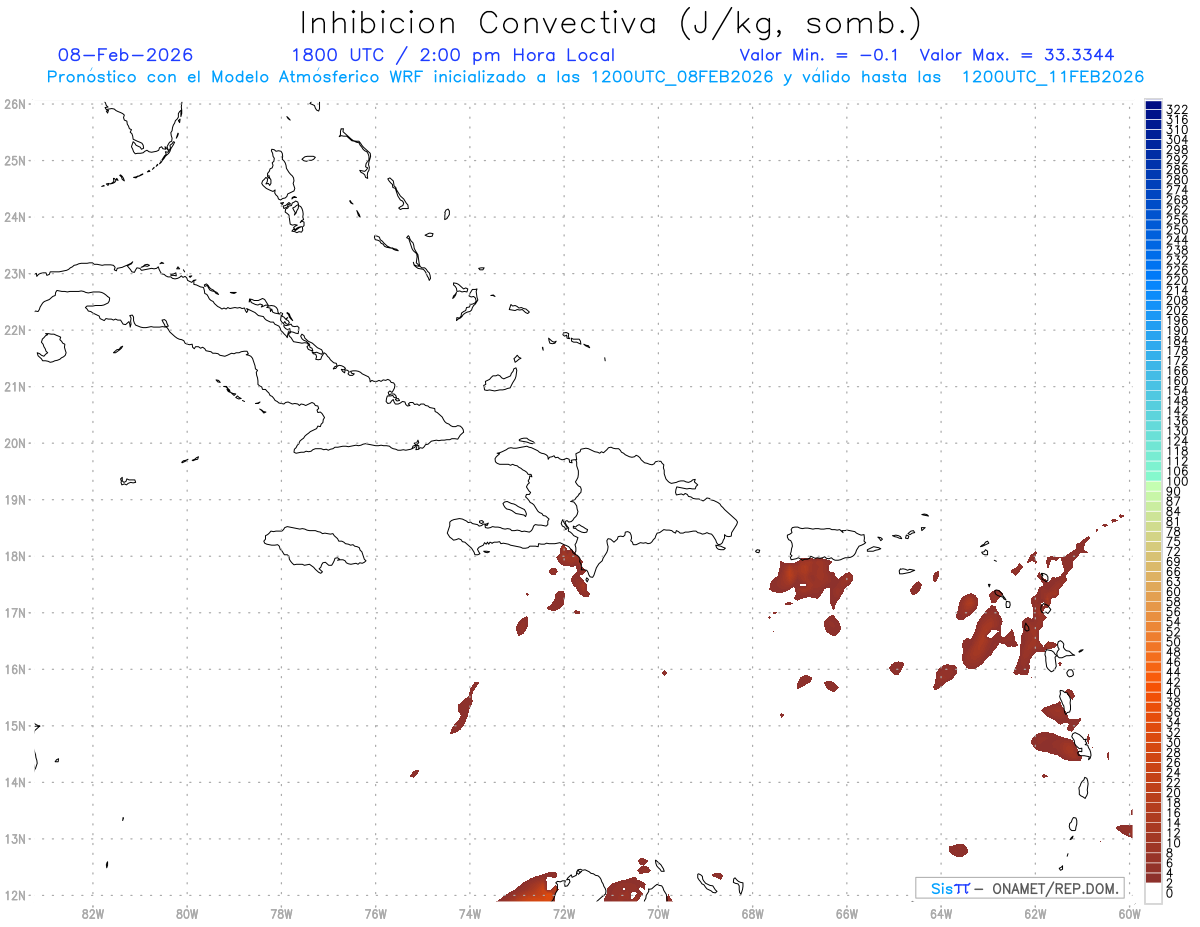The height and width of the screenshot is (927, 1200).
Task: Click the "66W" longitude label
Action: 847,913
